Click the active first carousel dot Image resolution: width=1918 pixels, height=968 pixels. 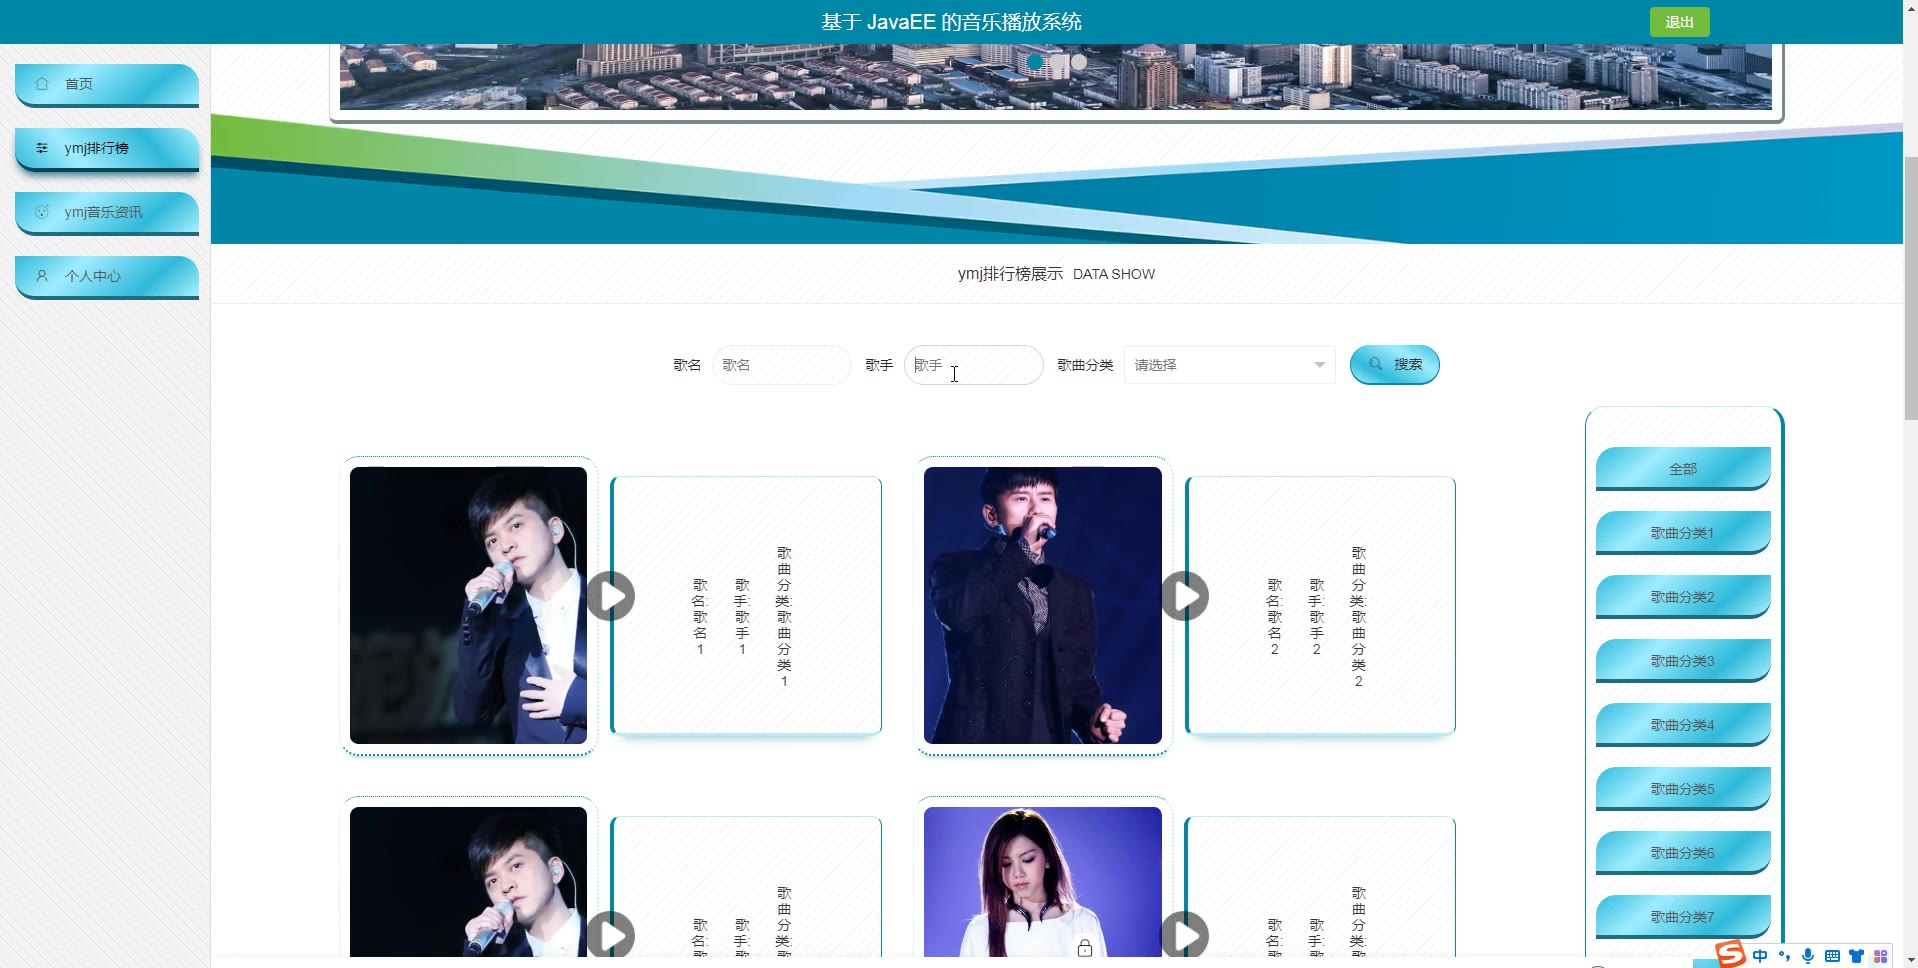pyautogui.click(x=1035, y=62)
